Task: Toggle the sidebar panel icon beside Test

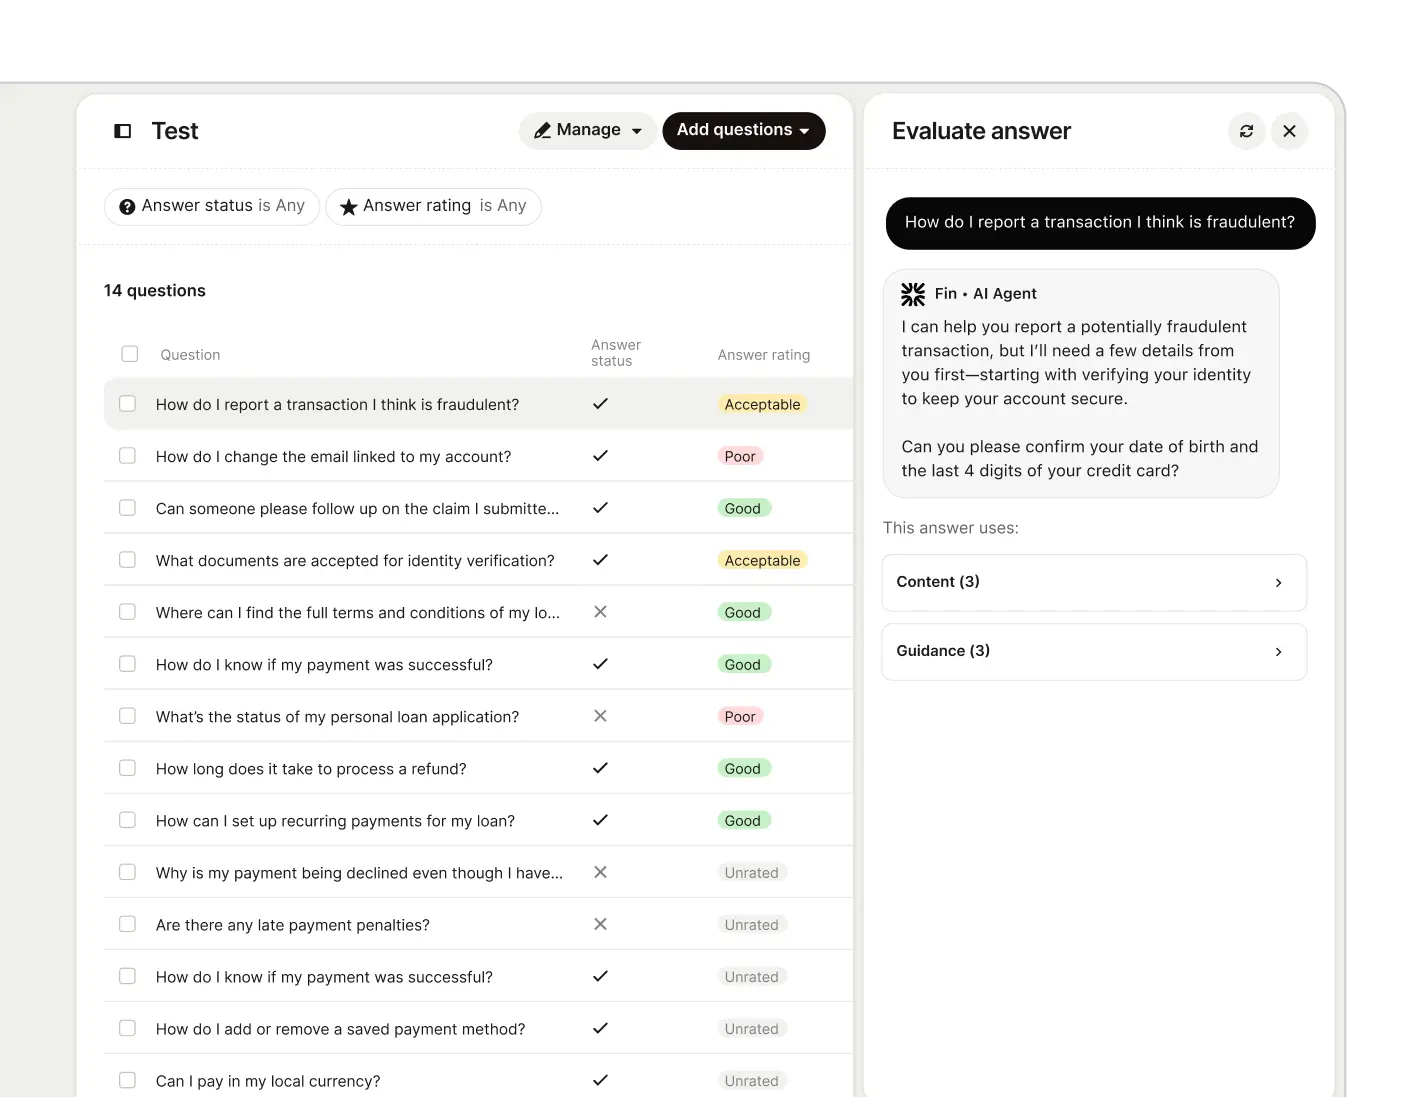Action: pyautogui.click(x=123, y=131)
